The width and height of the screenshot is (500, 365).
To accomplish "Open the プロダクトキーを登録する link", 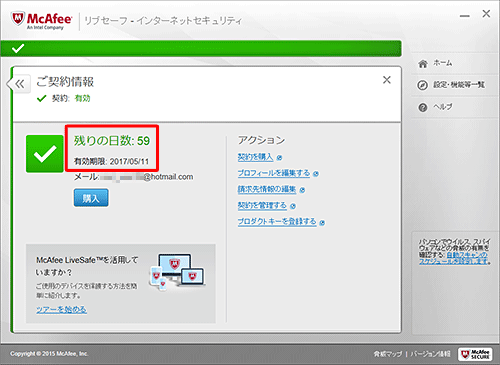I will [277, 222].
